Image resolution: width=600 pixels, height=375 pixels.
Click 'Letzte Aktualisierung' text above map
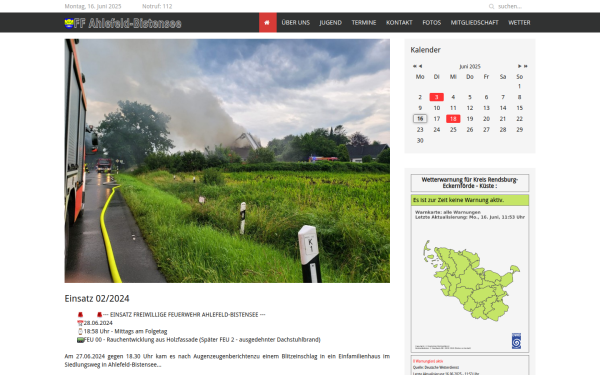(x=470, y=217)
